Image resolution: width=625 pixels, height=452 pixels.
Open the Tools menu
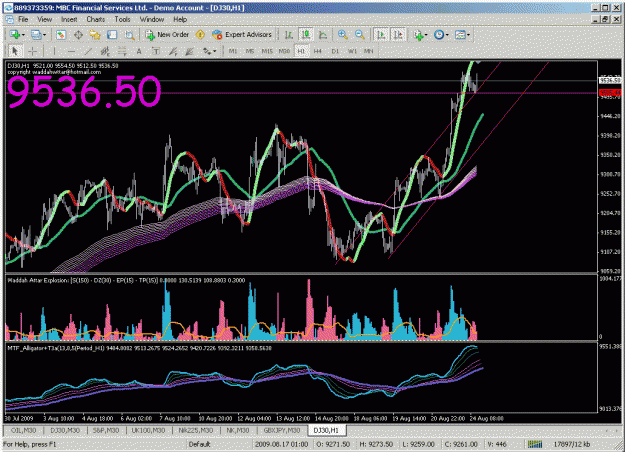tap(122, 19)
